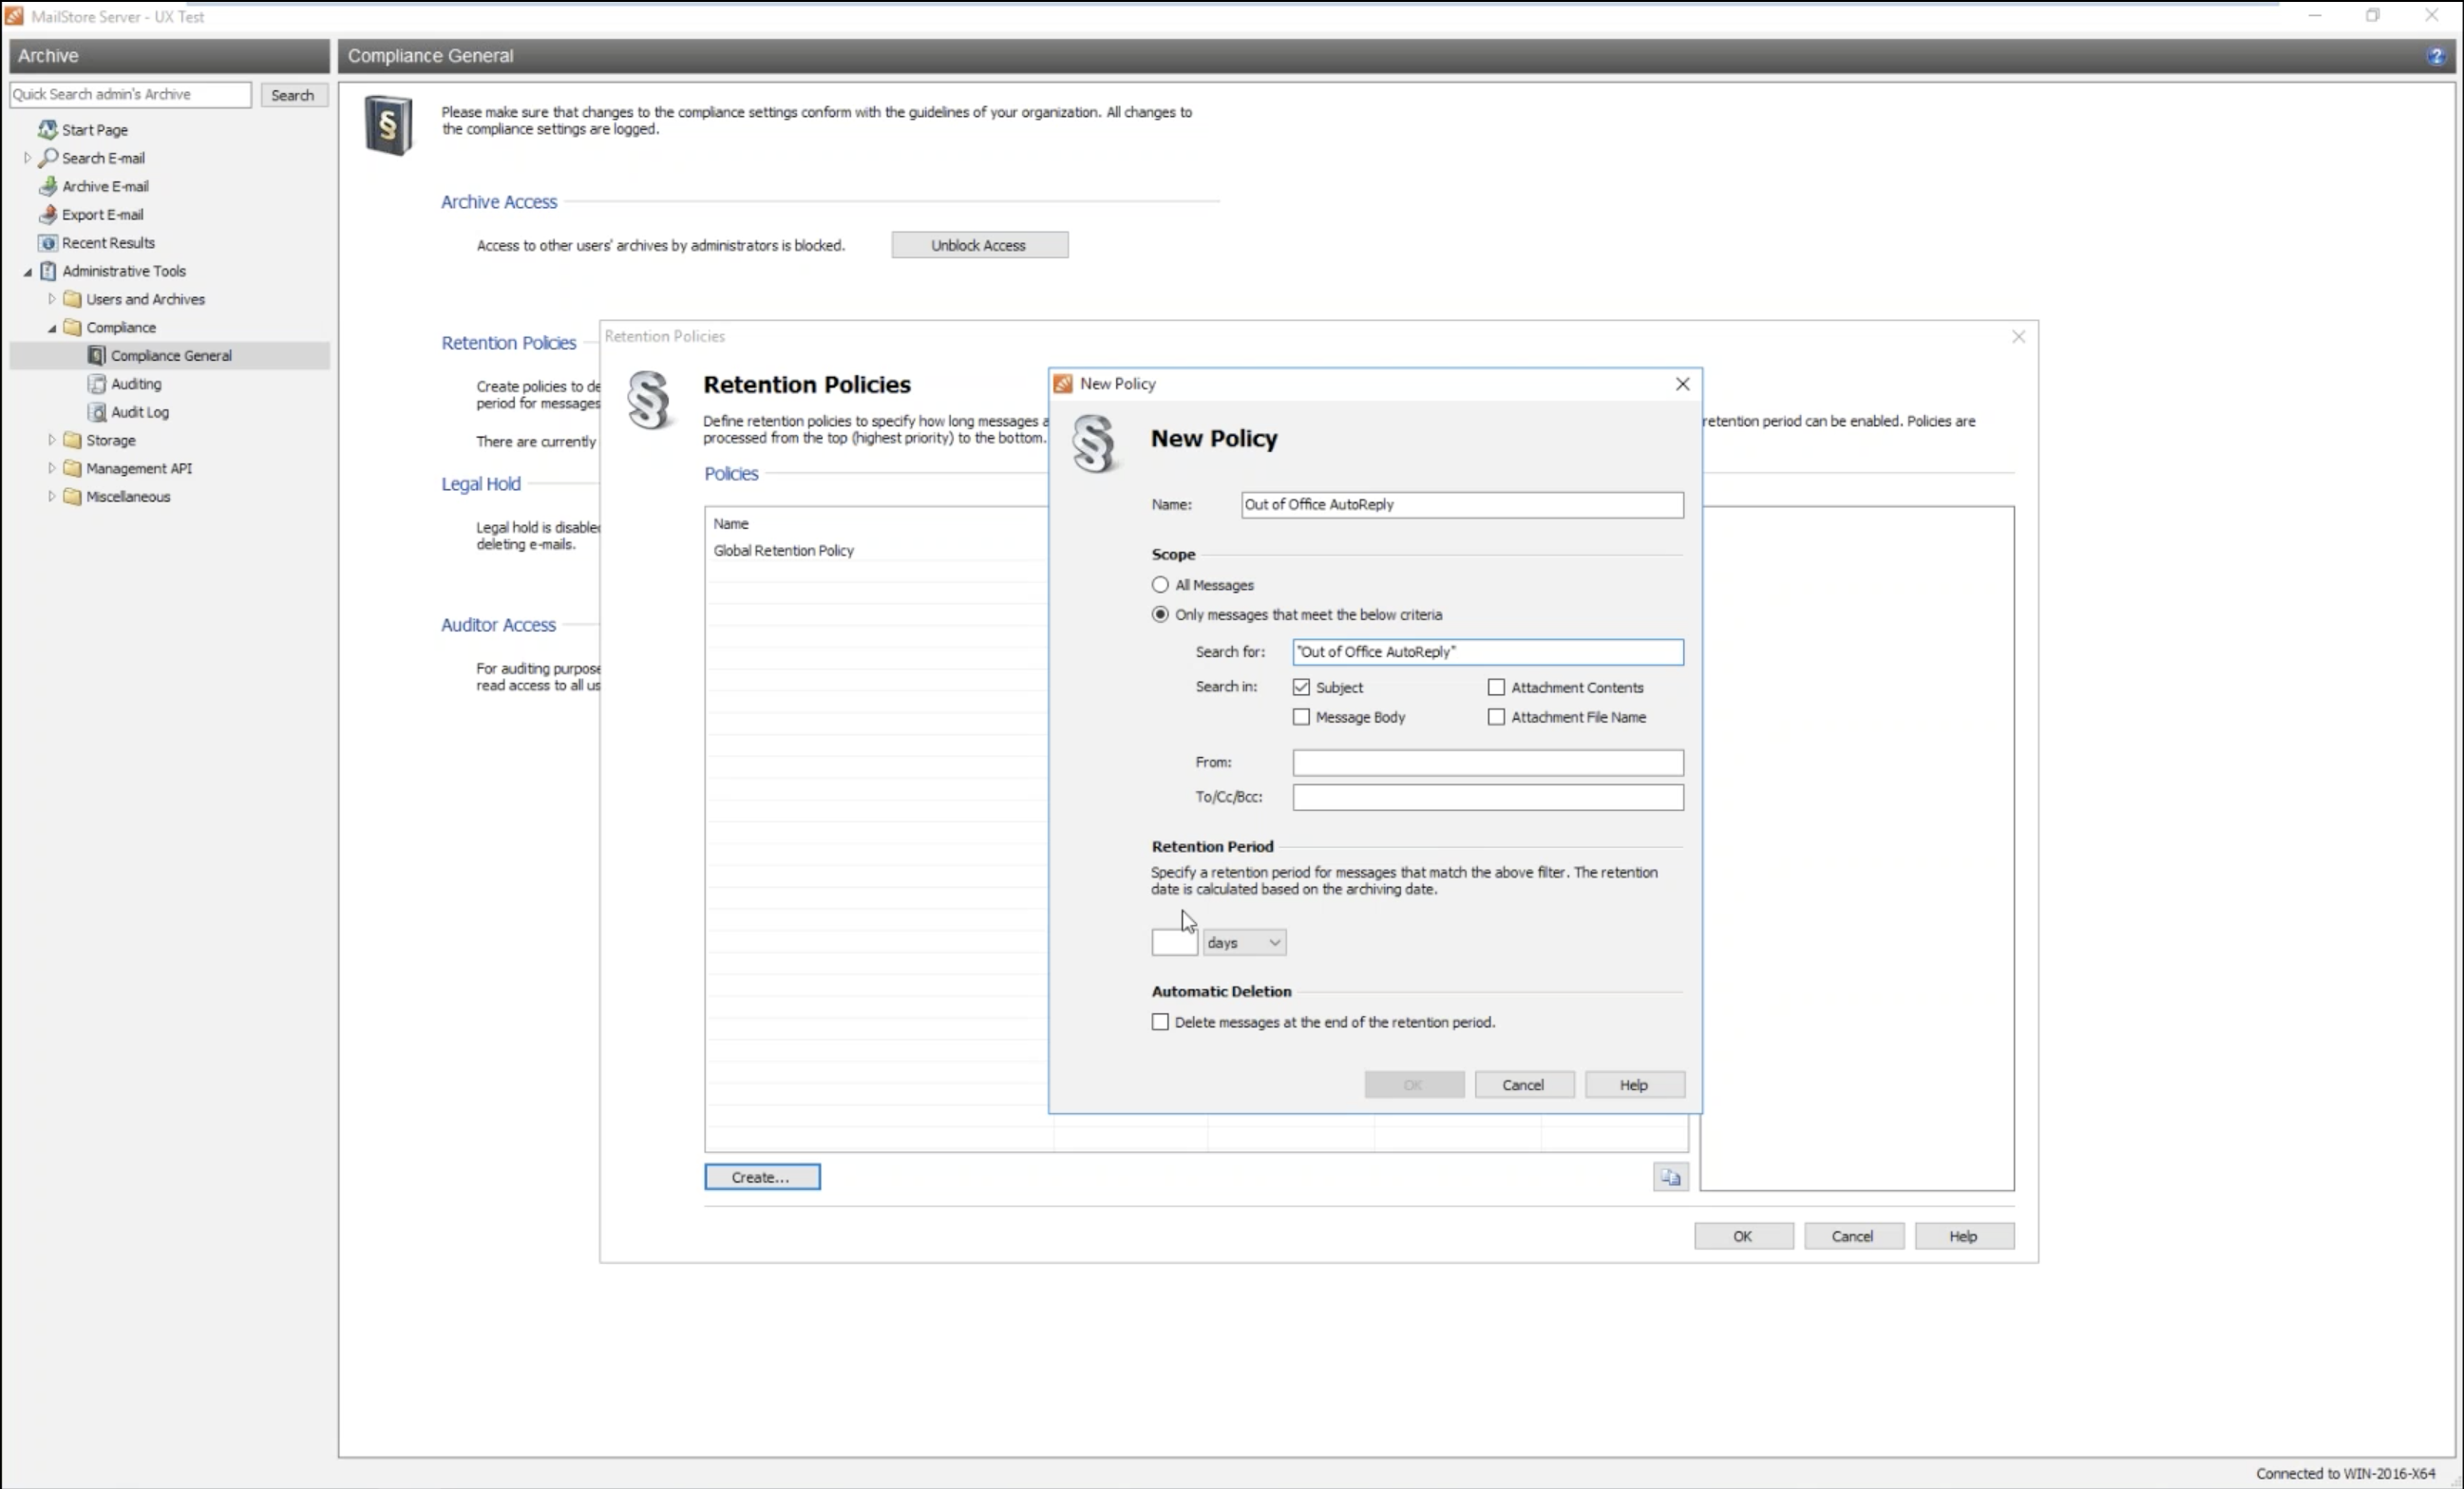Uncheck the Subject search checkbox

pyautogui.click(x=1301, y=687)
